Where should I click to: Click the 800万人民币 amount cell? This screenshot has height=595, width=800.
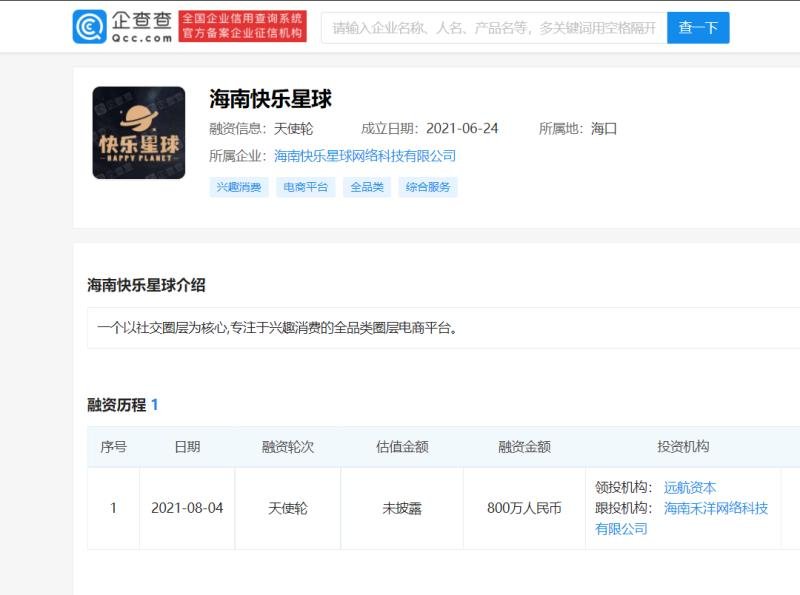524,508
